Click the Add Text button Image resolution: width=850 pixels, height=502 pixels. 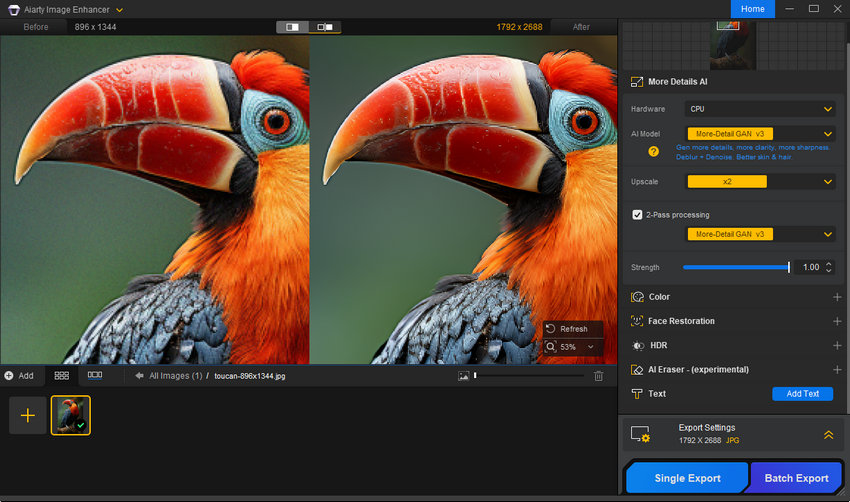(x=802, y=394)
